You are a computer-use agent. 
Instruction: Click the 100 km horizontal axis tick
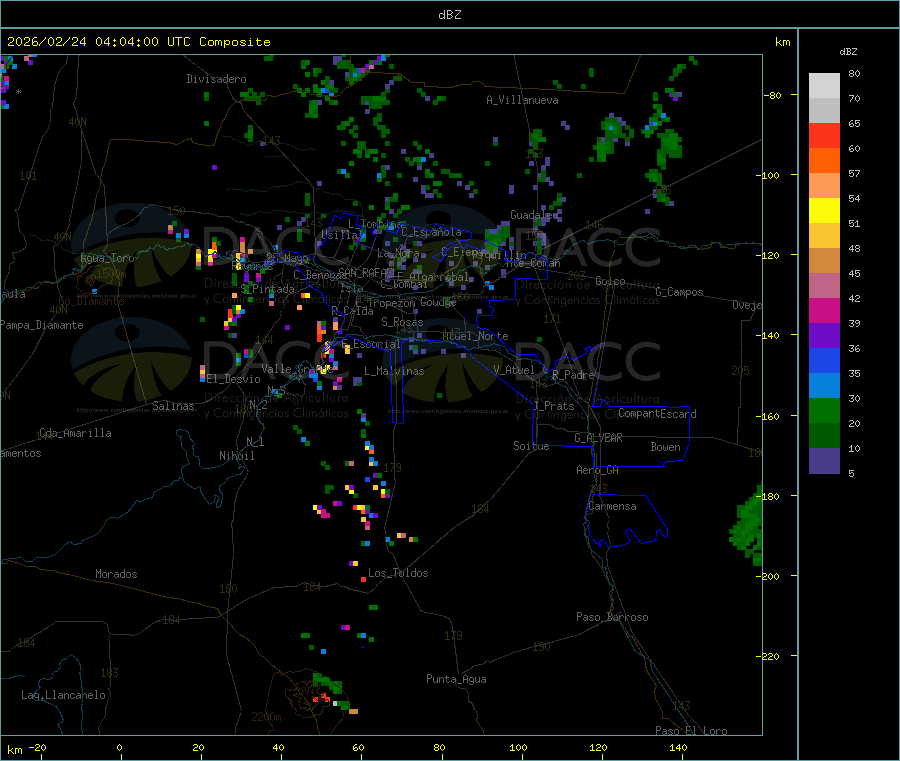tap(518, 747)
